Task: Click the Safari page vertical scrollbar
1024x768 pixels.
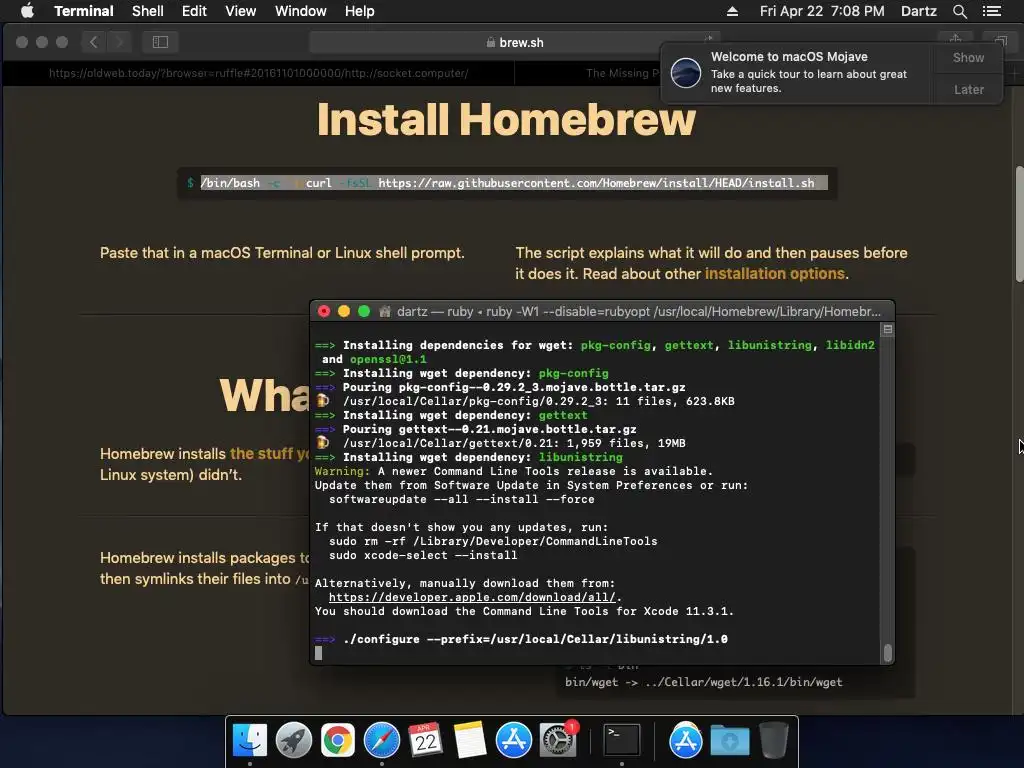Action: (1019, 225)
